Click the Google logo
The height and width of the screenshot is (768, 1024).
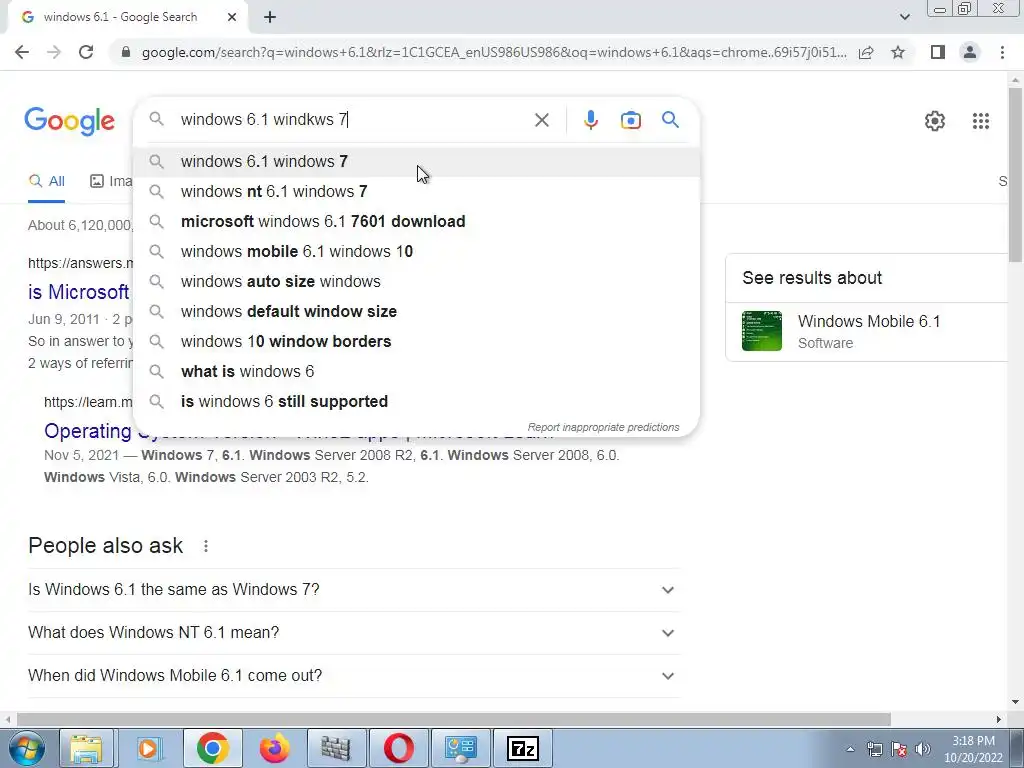[x=69, y=121]
